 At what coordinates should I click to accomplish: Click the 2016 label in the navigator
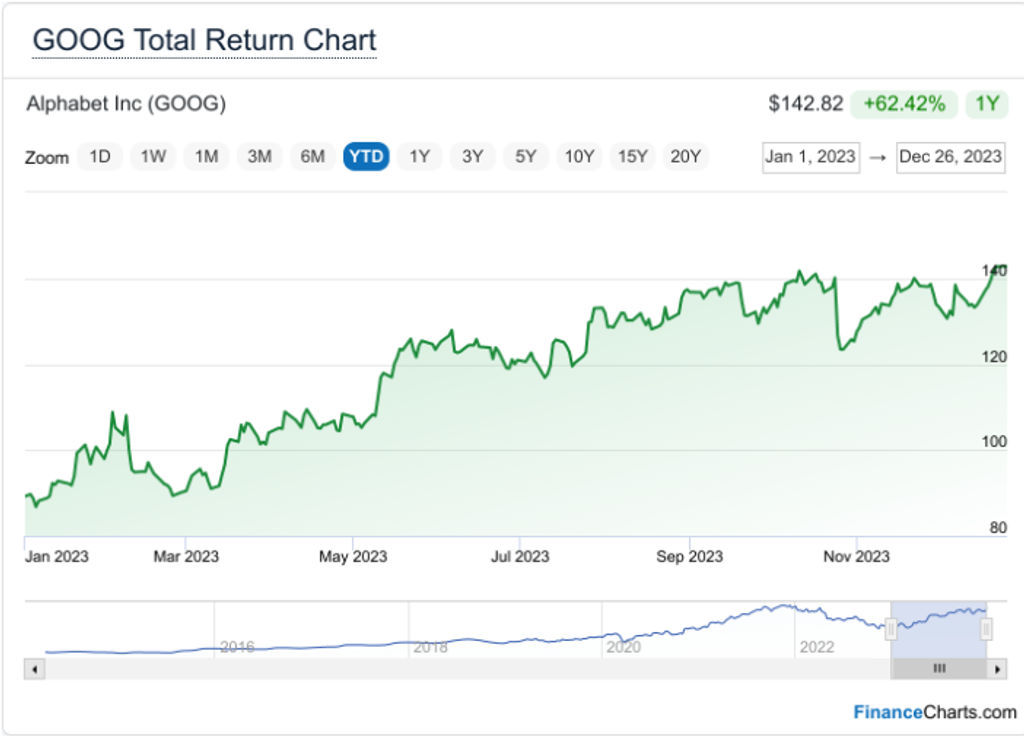[x=236, y=647]
